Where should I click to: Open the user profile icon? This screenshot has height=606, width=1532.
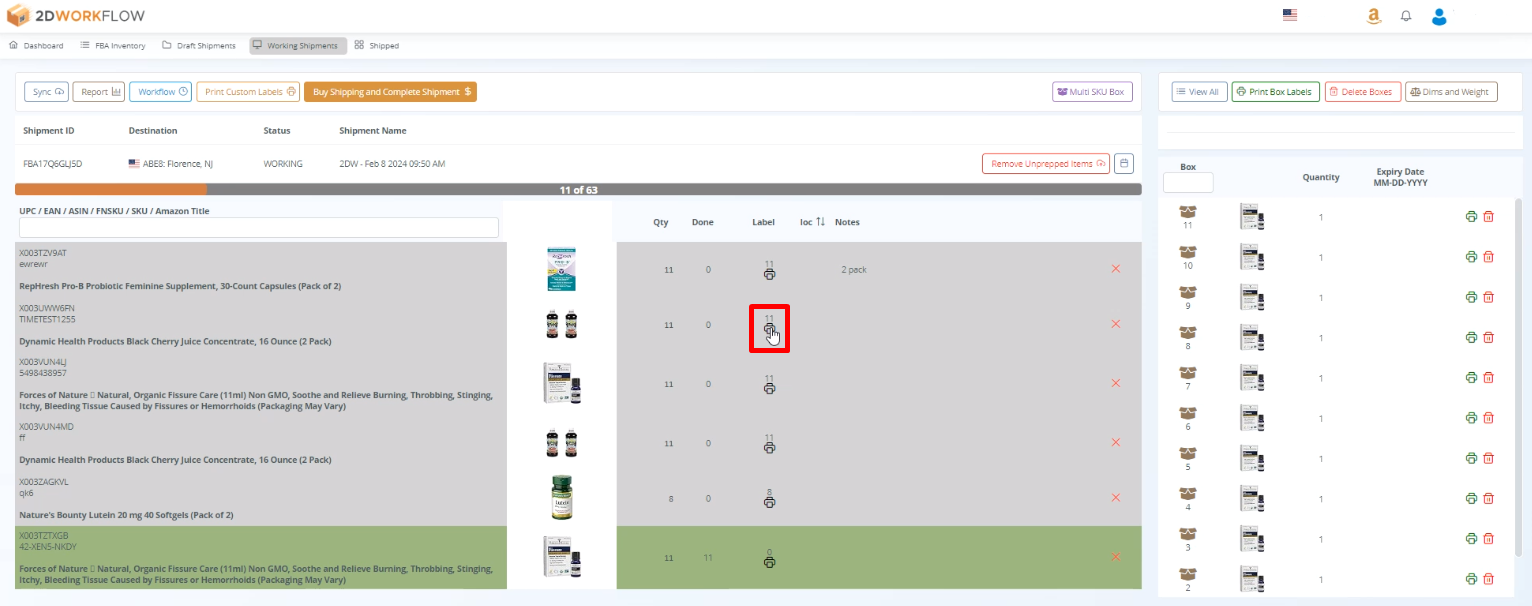pos(1438,16)
